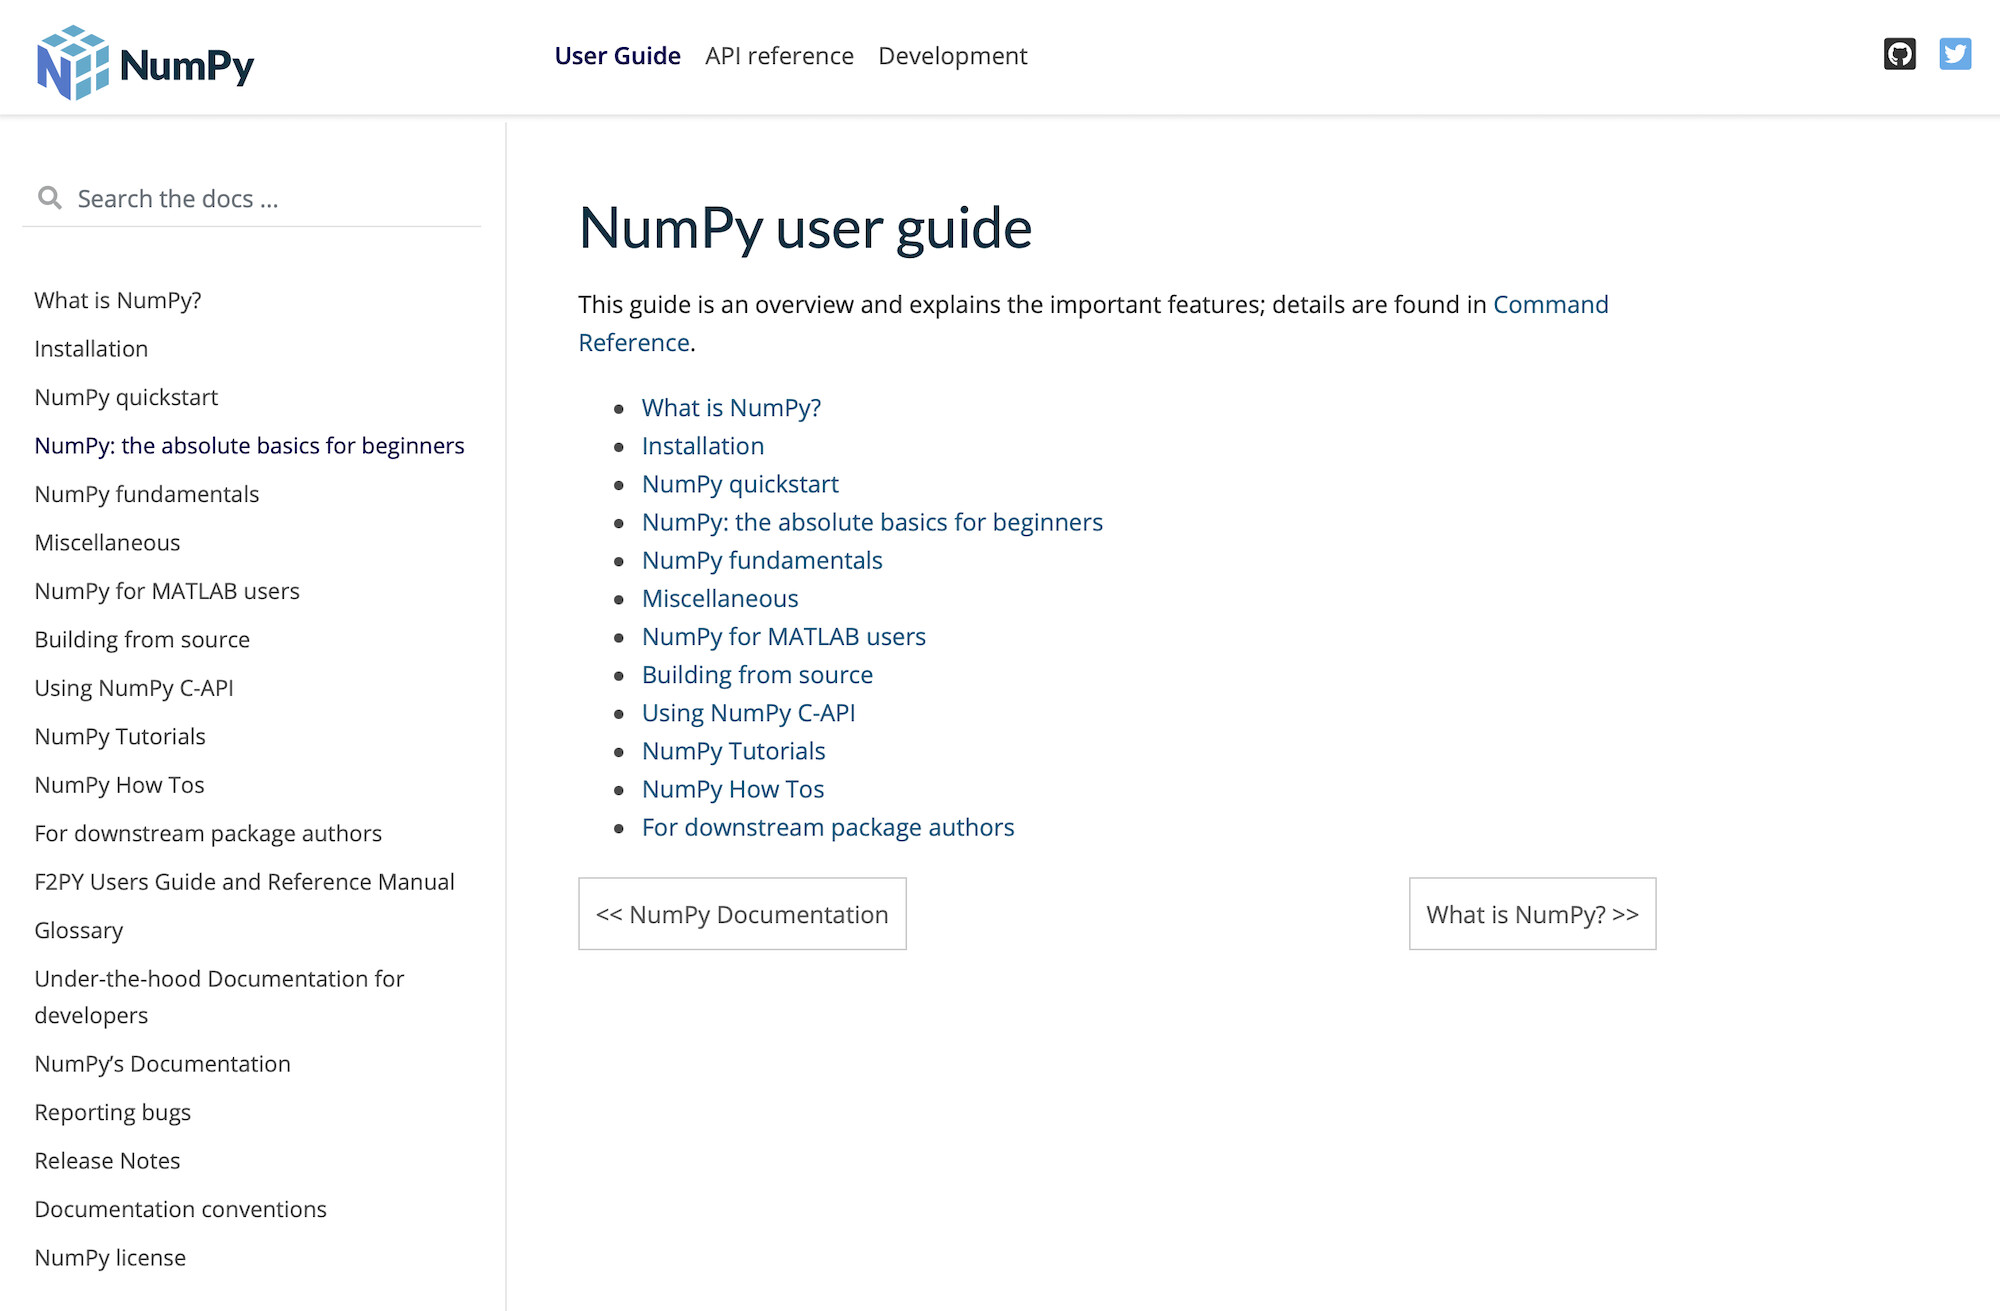2000x1311 pixels.
Task: Open the GitHub icon link
Action: point(1899,54)
